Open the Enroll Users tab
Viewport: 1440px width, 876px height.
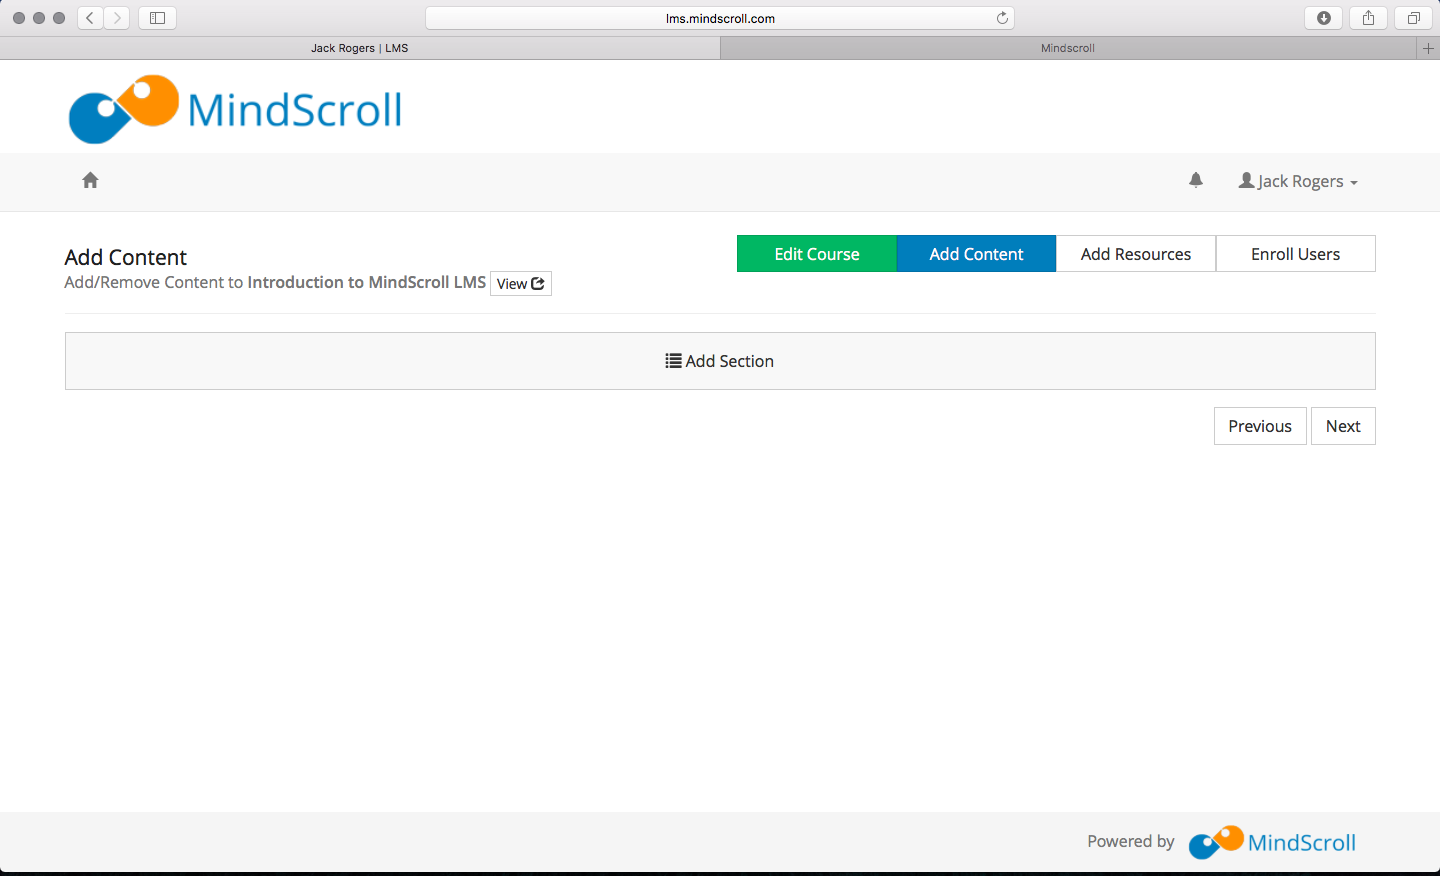click(1295, 254)
